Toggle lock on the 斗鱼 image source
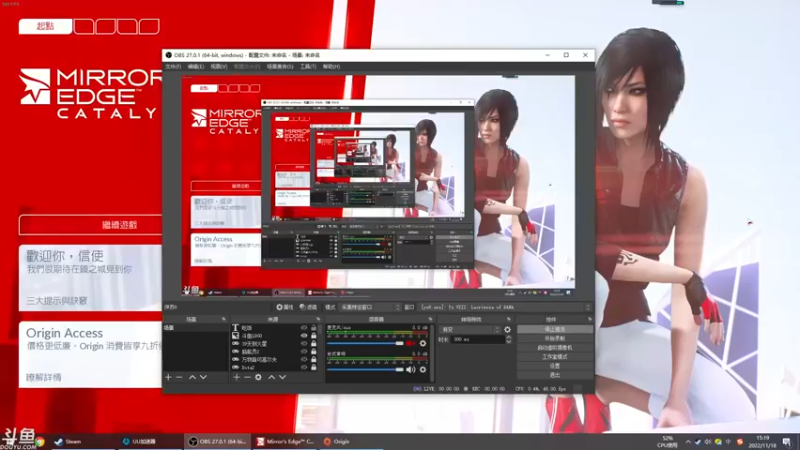This screenshot has height=450, width=800. pos(314,336)
